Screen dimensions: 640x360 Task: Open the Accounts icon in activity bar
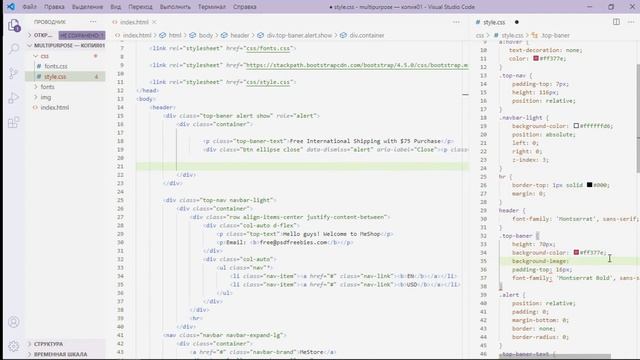14,322
